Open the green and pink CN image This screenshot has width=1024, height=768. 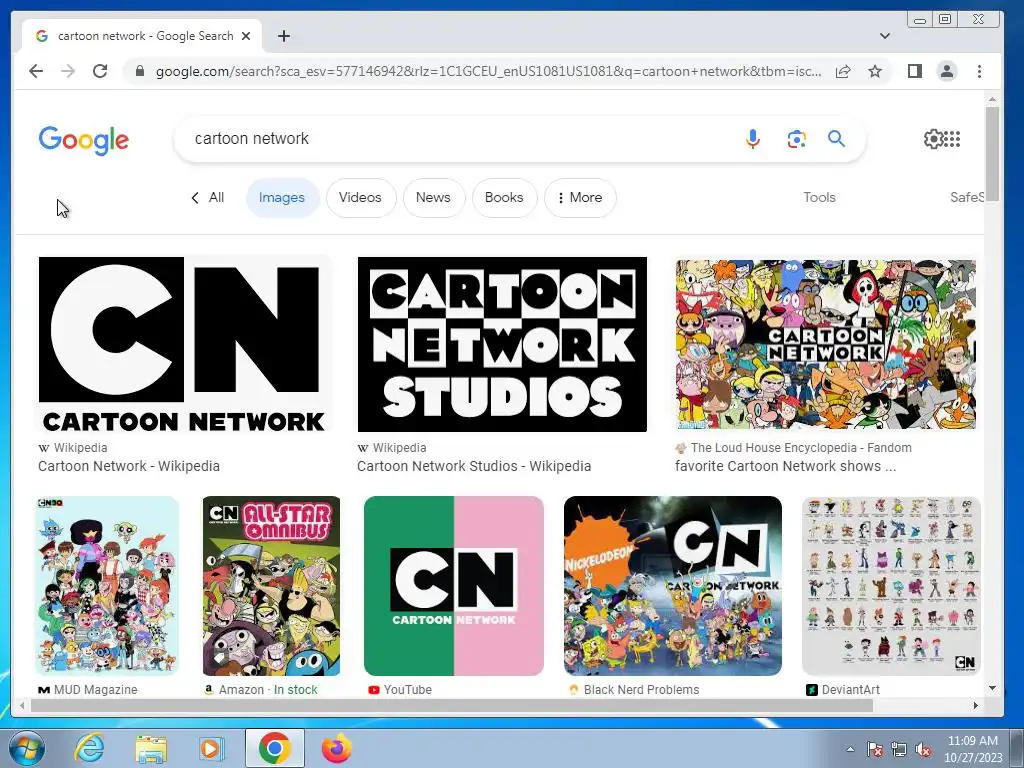454,586
